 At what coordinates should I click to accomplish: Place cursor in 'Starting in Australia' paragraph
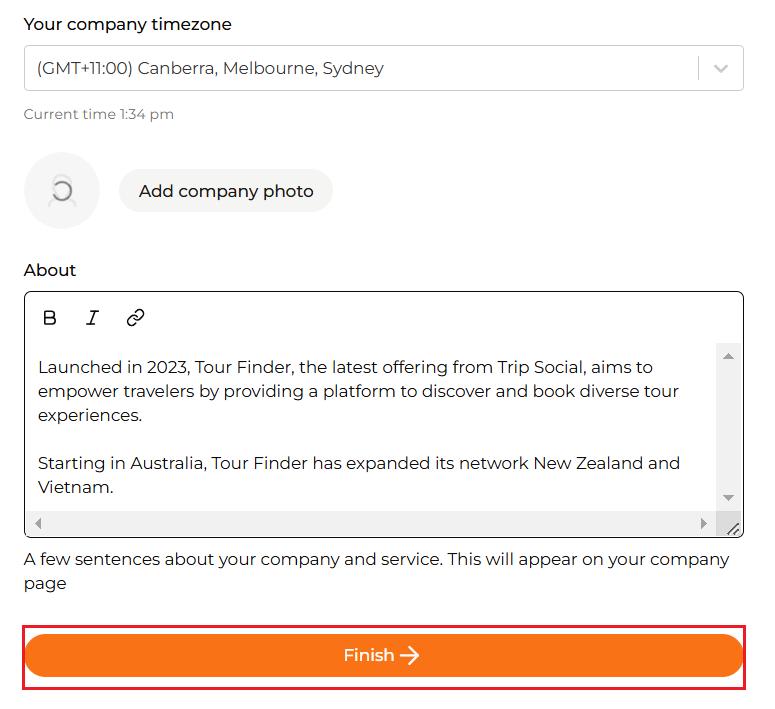359,475
